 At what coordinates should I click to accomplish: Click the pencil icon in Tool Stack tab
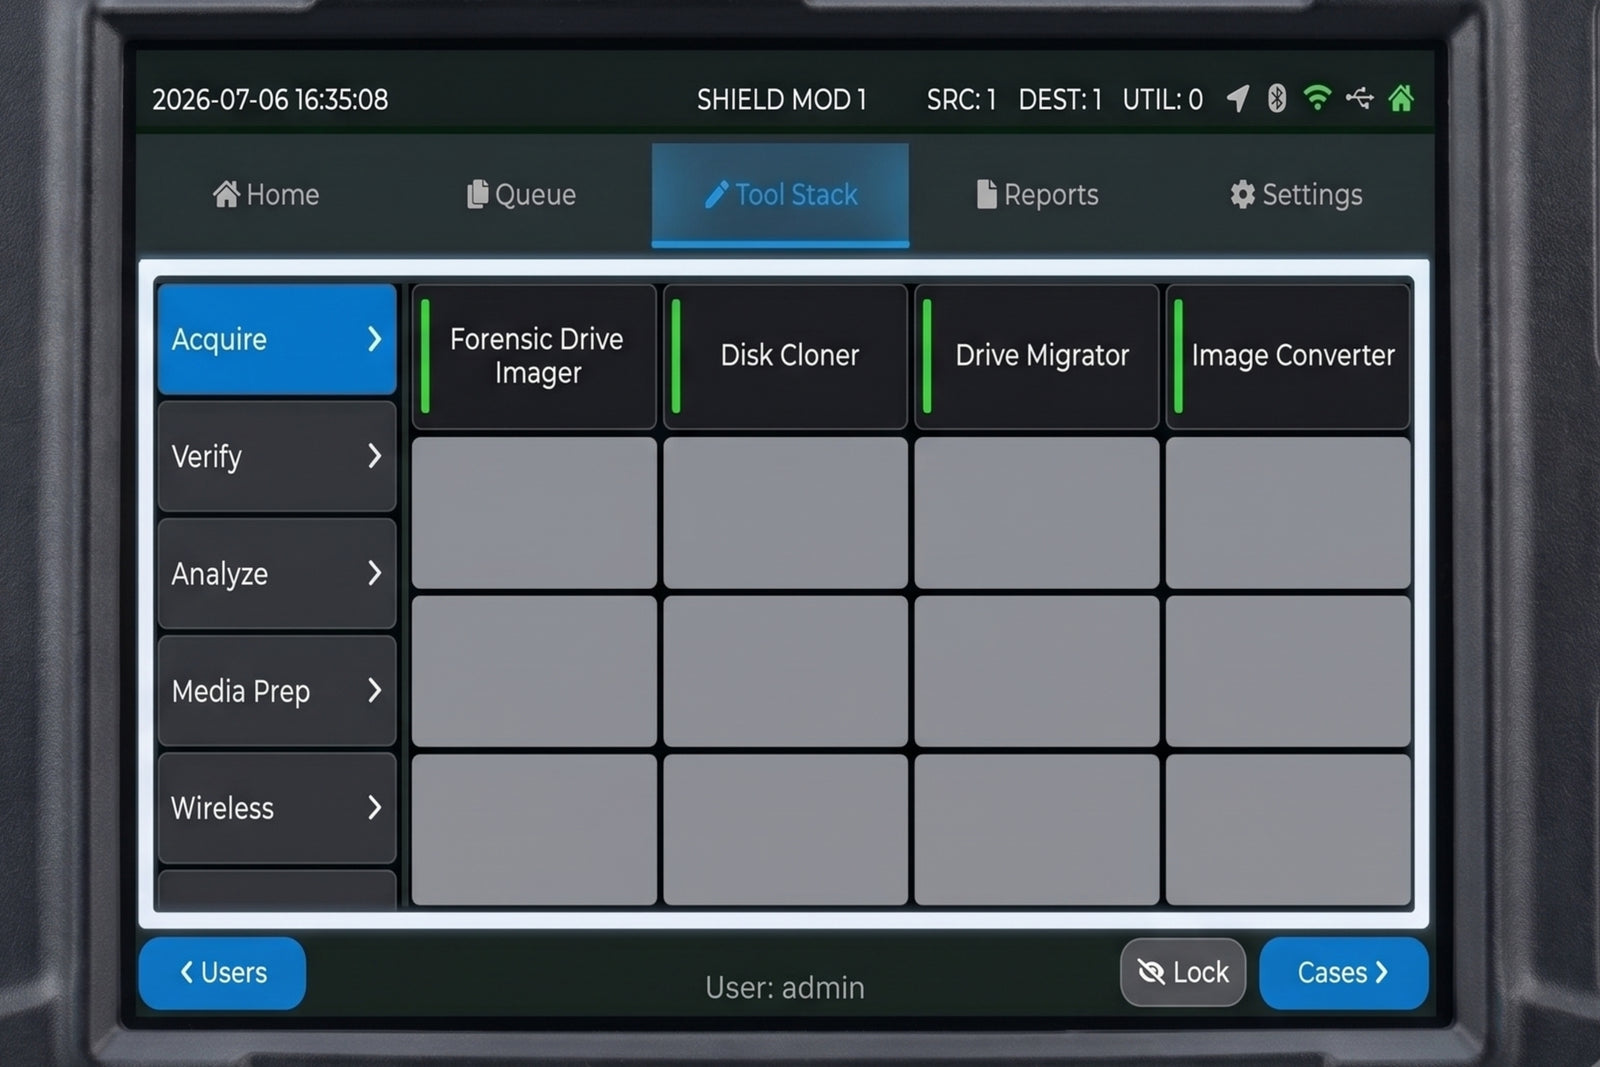click(716, 194)
